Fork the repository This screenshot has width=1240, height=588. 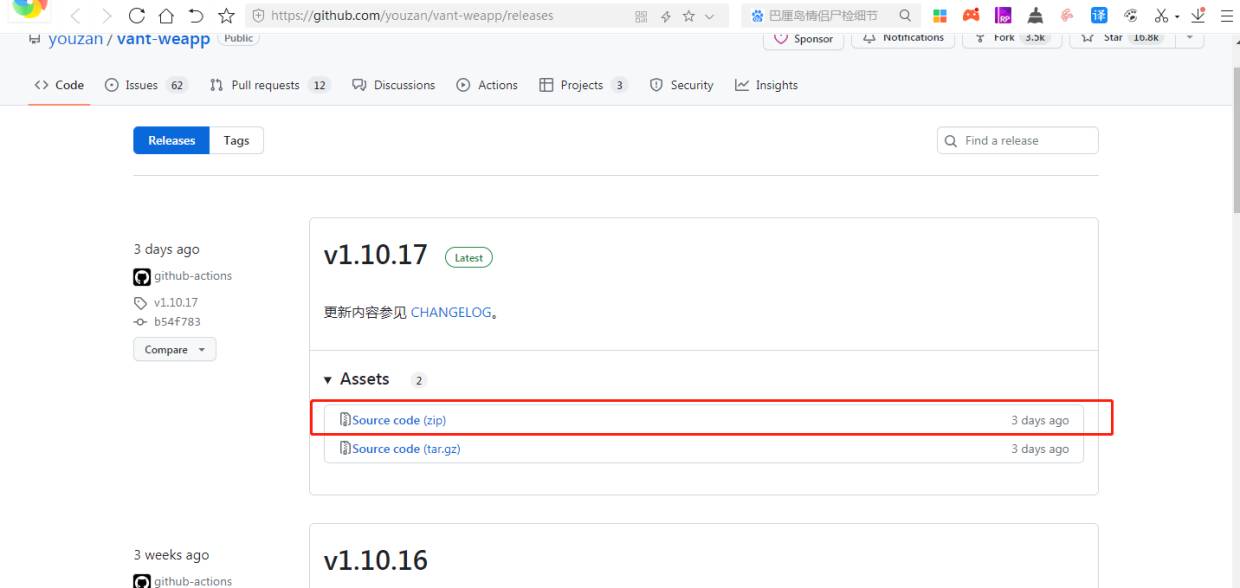1012,38
